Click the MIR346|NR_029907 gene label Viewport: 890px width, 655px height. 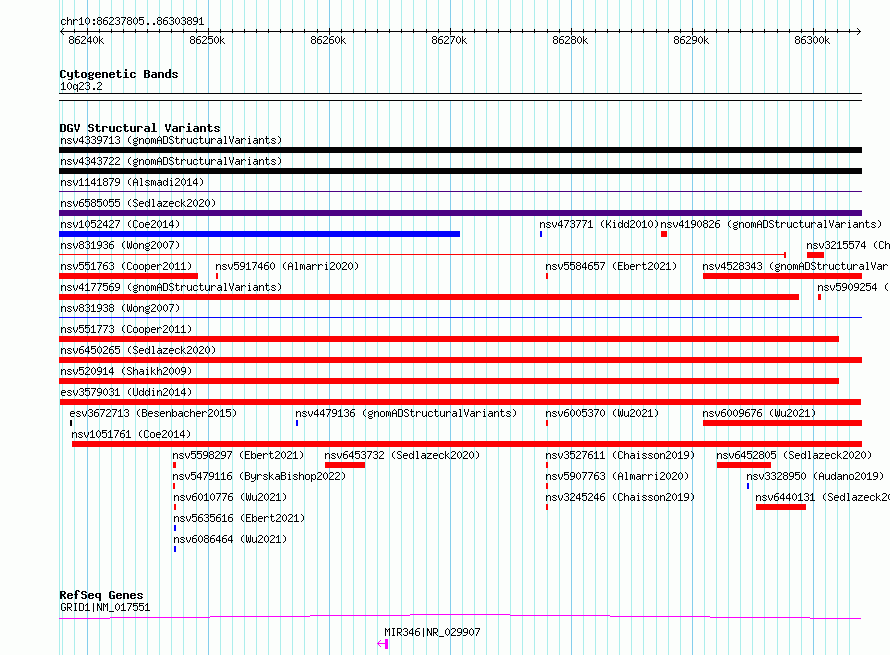coord(432,632)
